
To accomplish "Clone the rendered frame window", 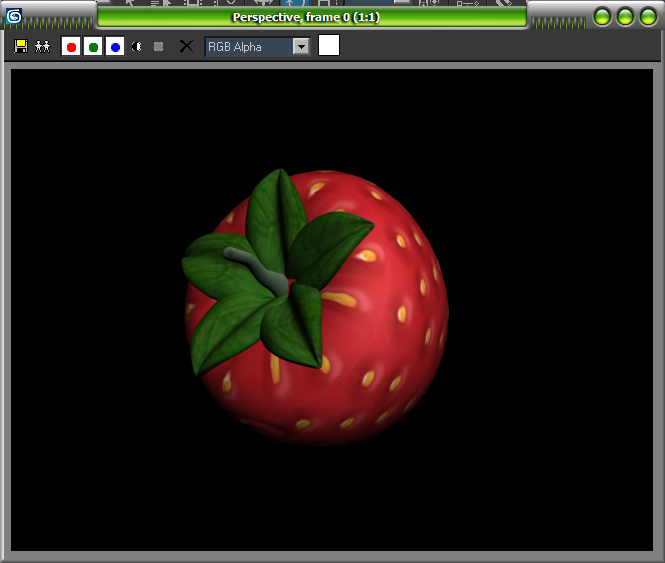I will click(42, 46).
